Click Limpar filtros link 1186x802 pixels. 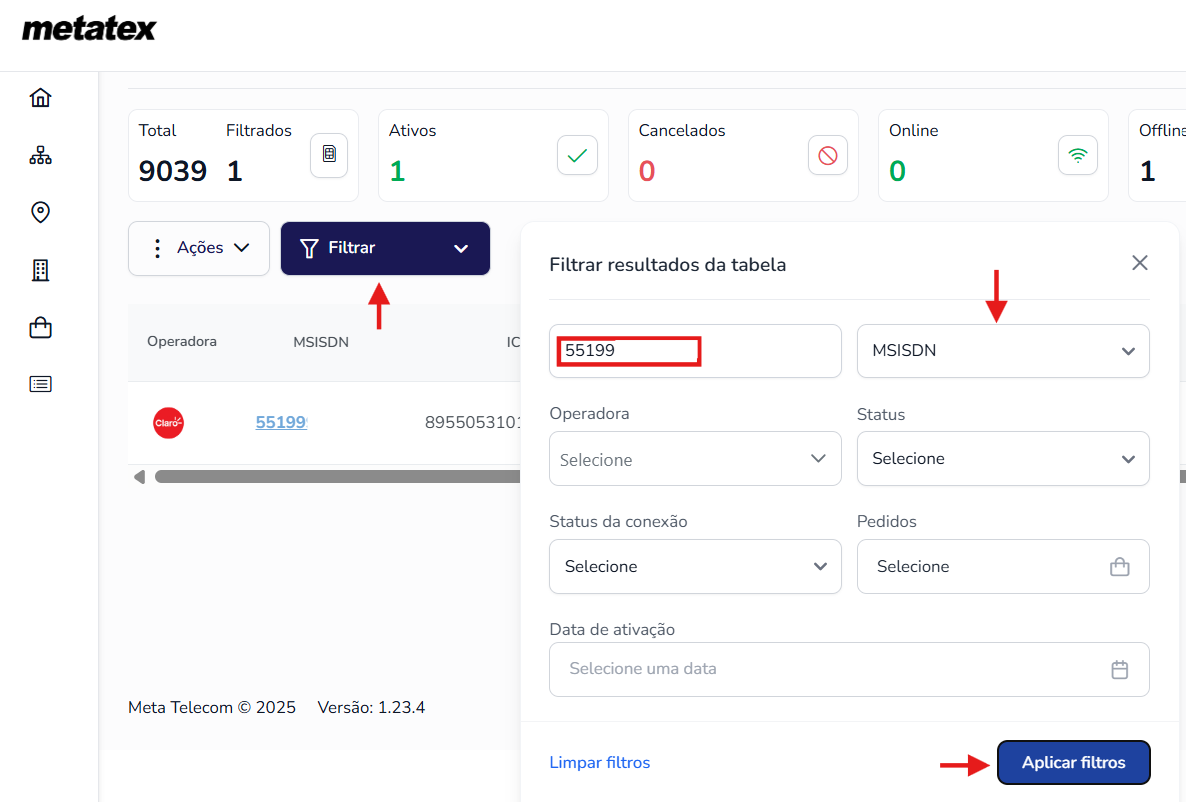(x=600, y=763)
